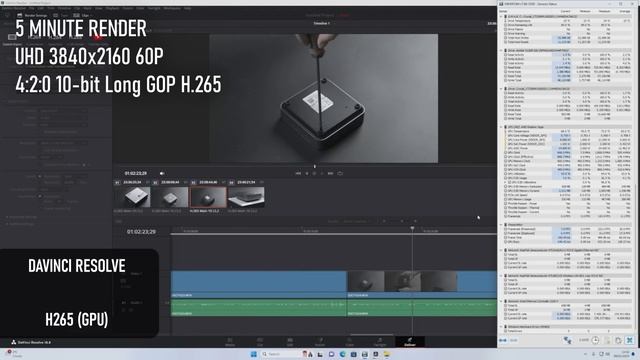This screenshot has height=360, width=640.
Task: Open the Timeline 1 dropdown above viewer
Action: click(322, 23)
